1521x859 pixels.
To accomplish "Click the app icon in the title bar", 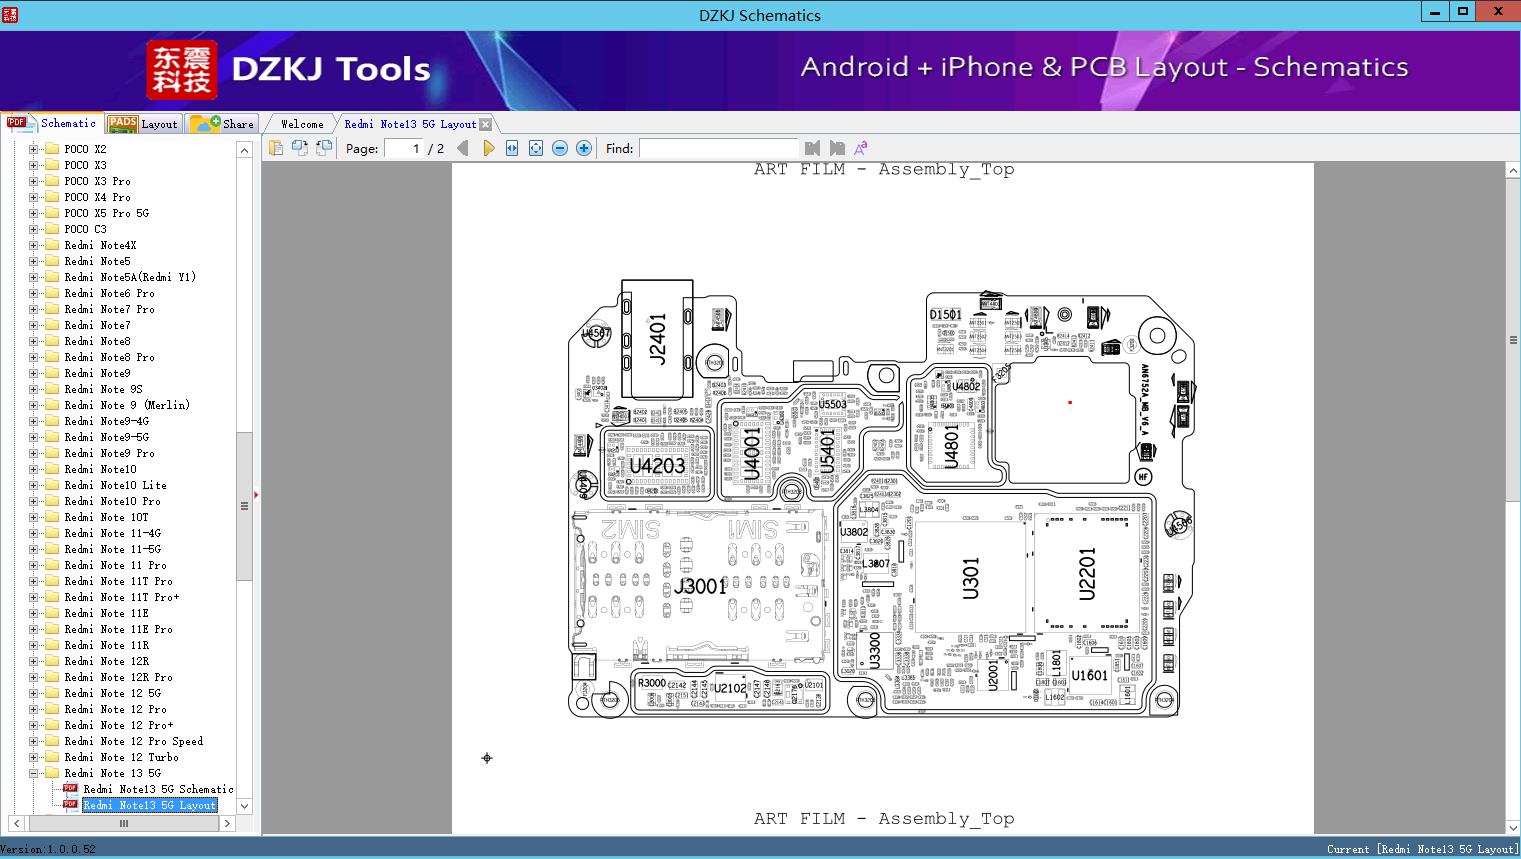I will pyautogui.click(x=11, y=15).
